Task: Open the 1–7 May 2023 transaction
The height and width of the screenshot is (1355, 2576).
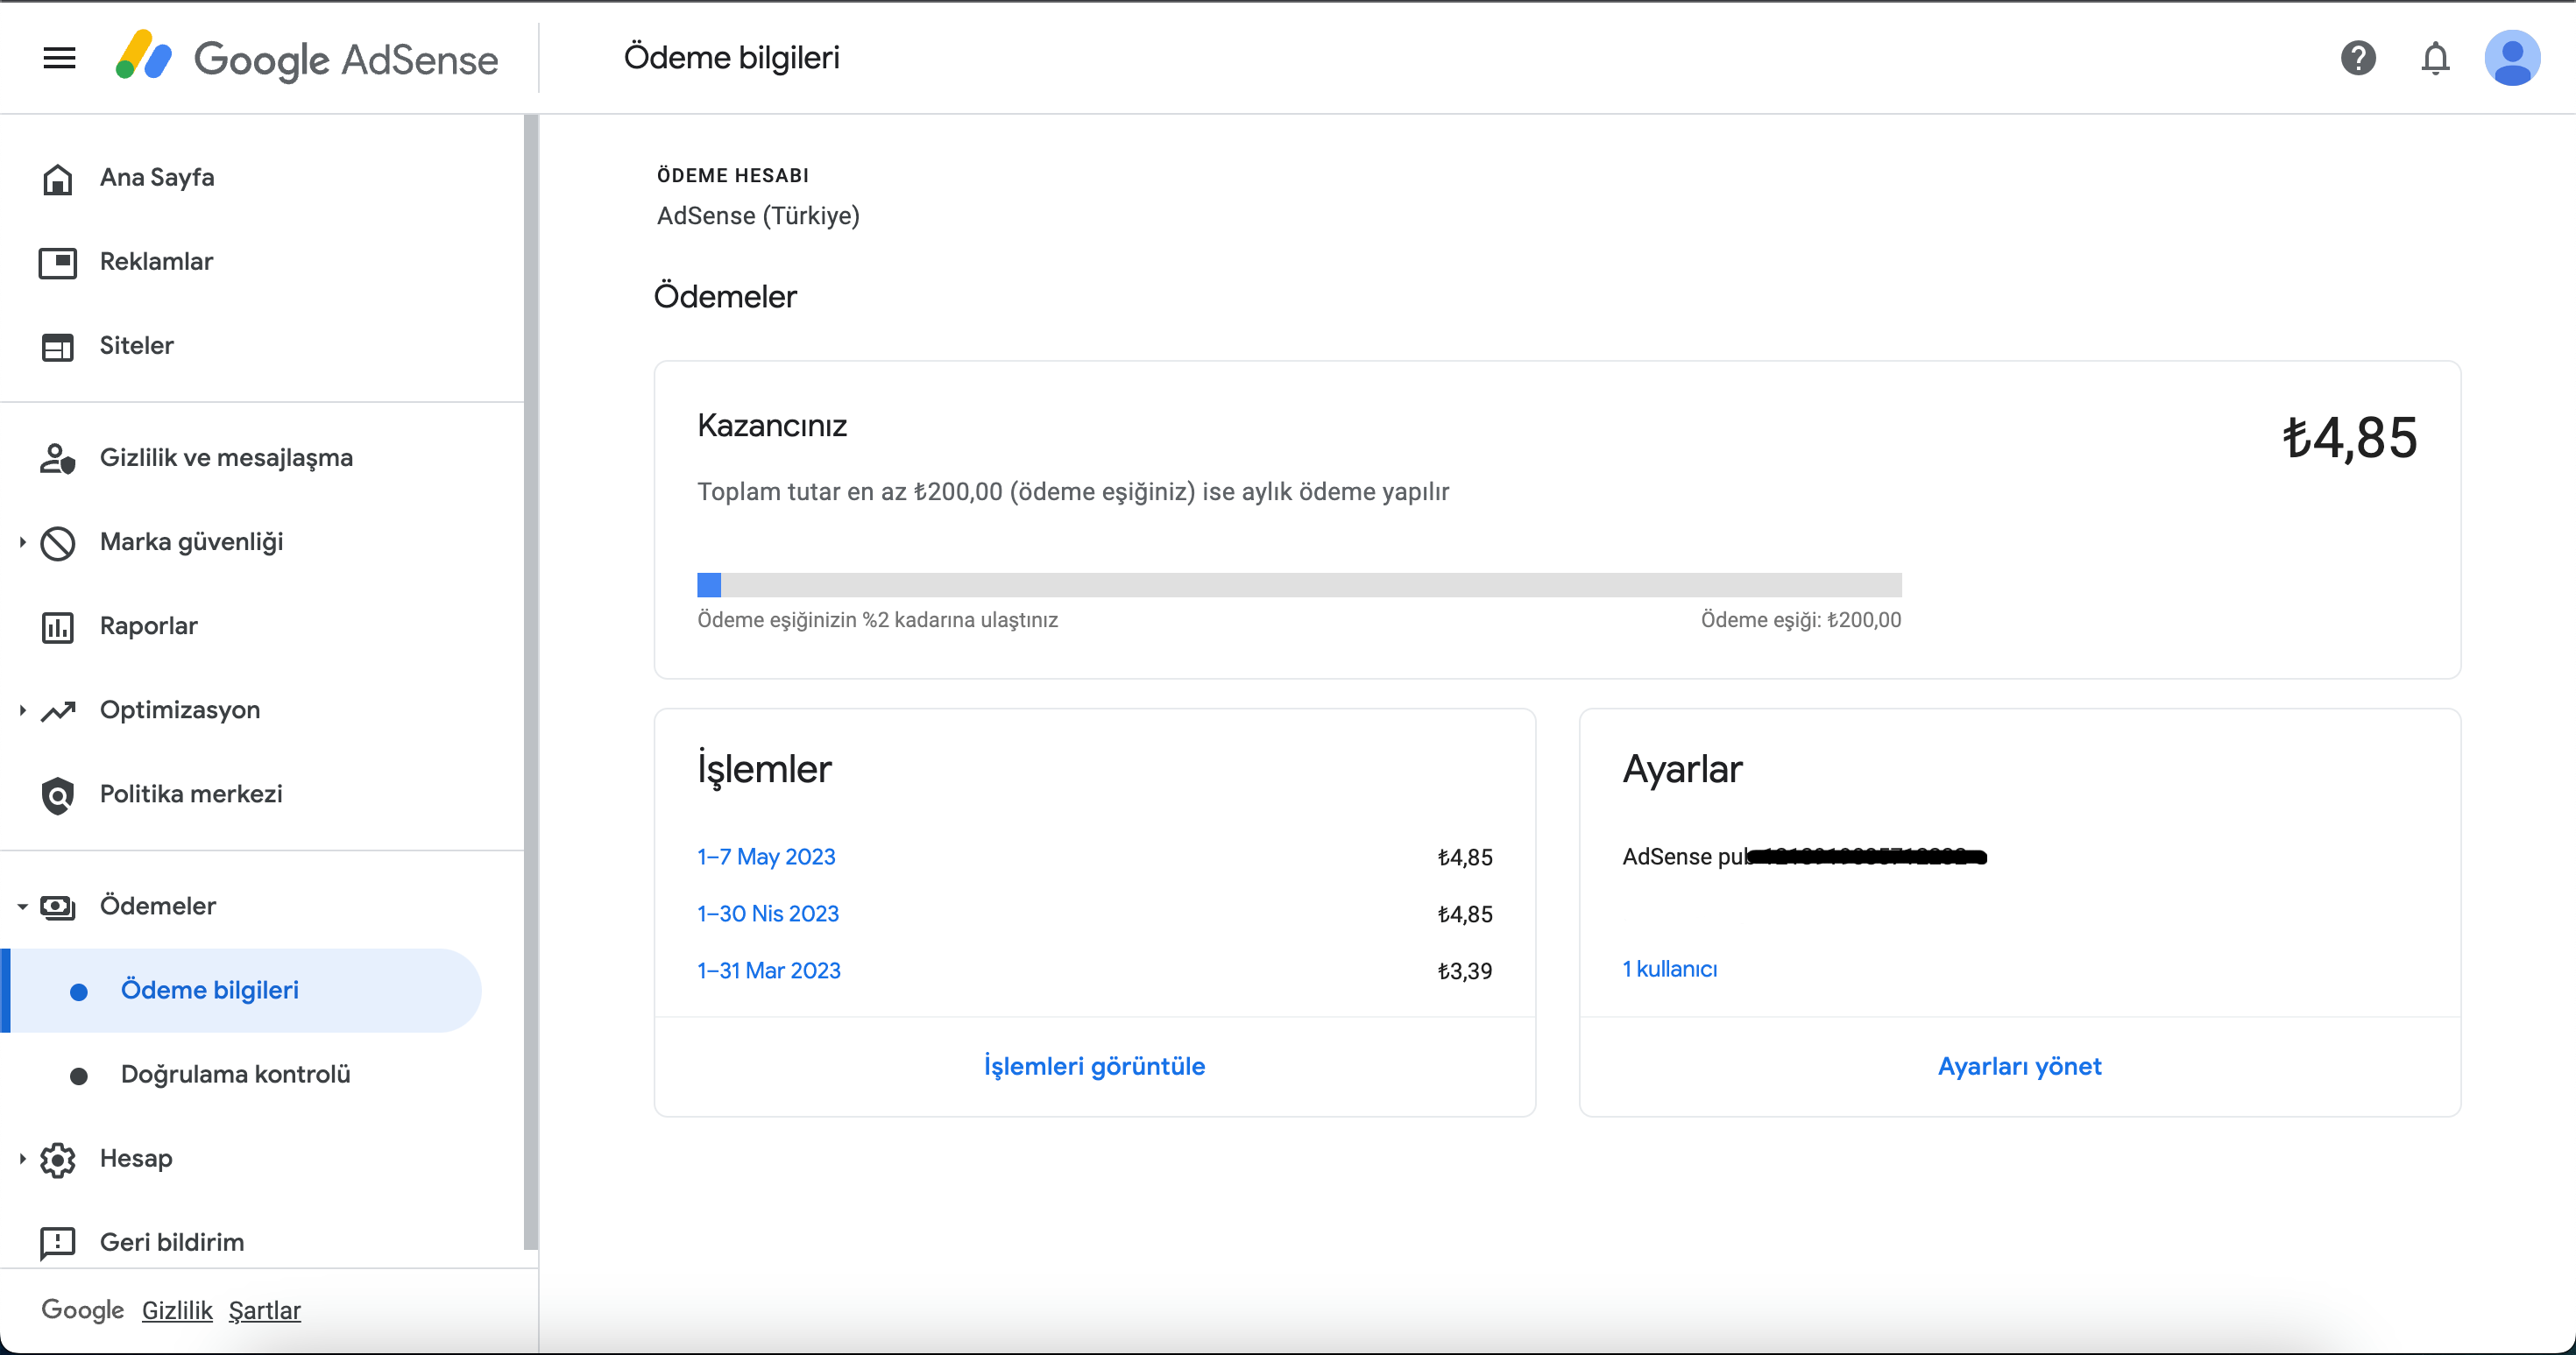Action: 766,856
